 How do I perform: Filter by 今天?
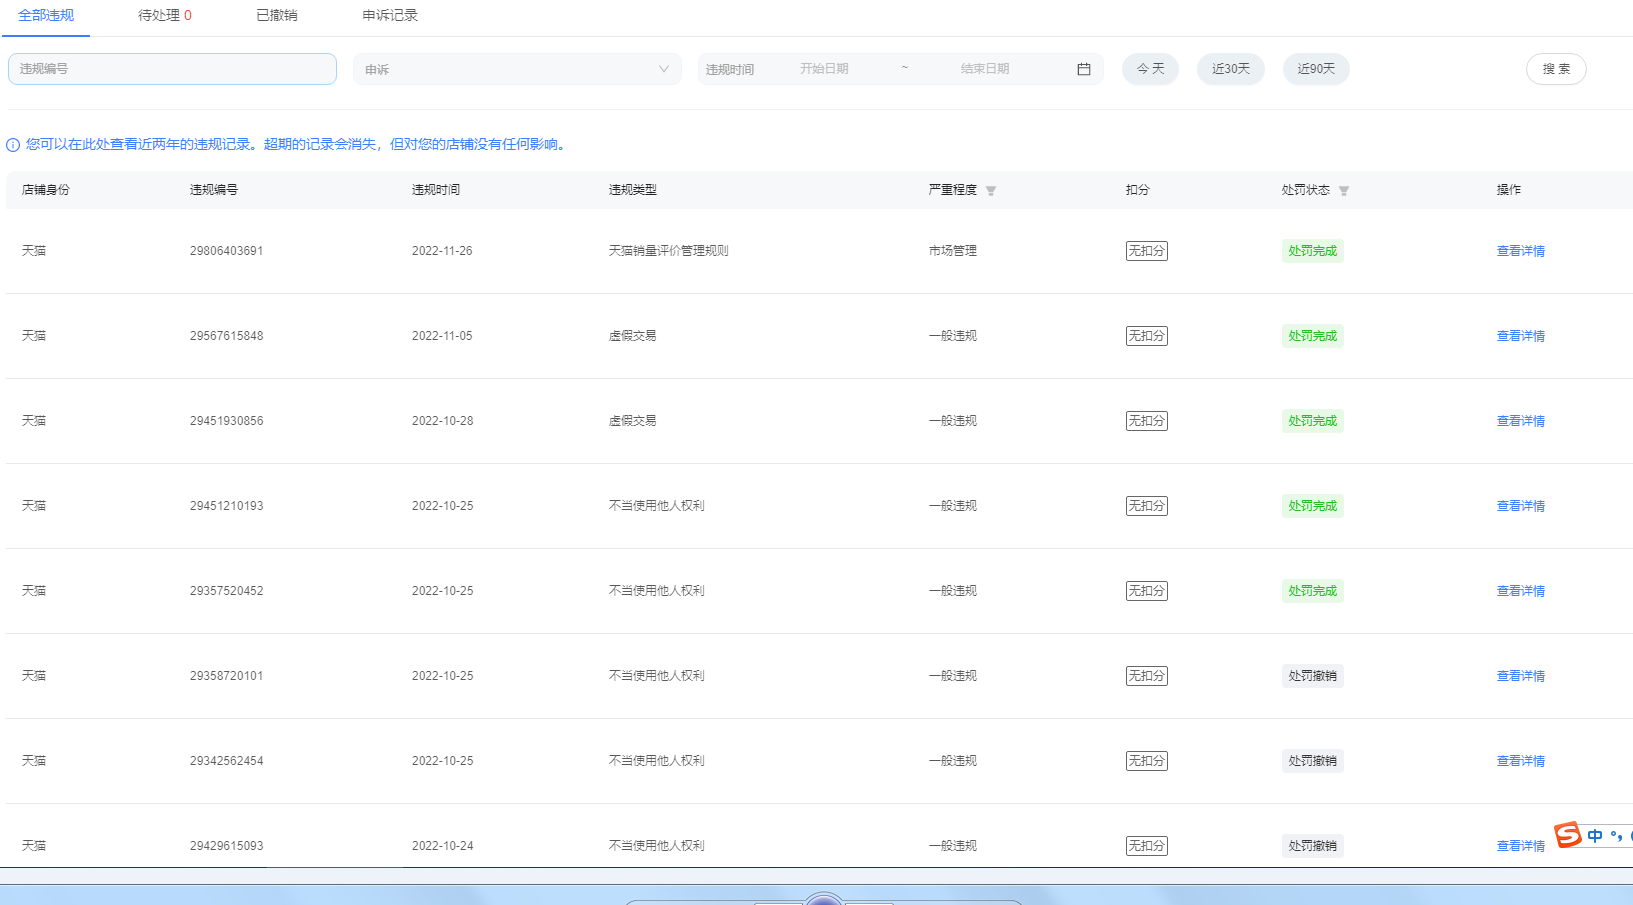coord(1150,69)
